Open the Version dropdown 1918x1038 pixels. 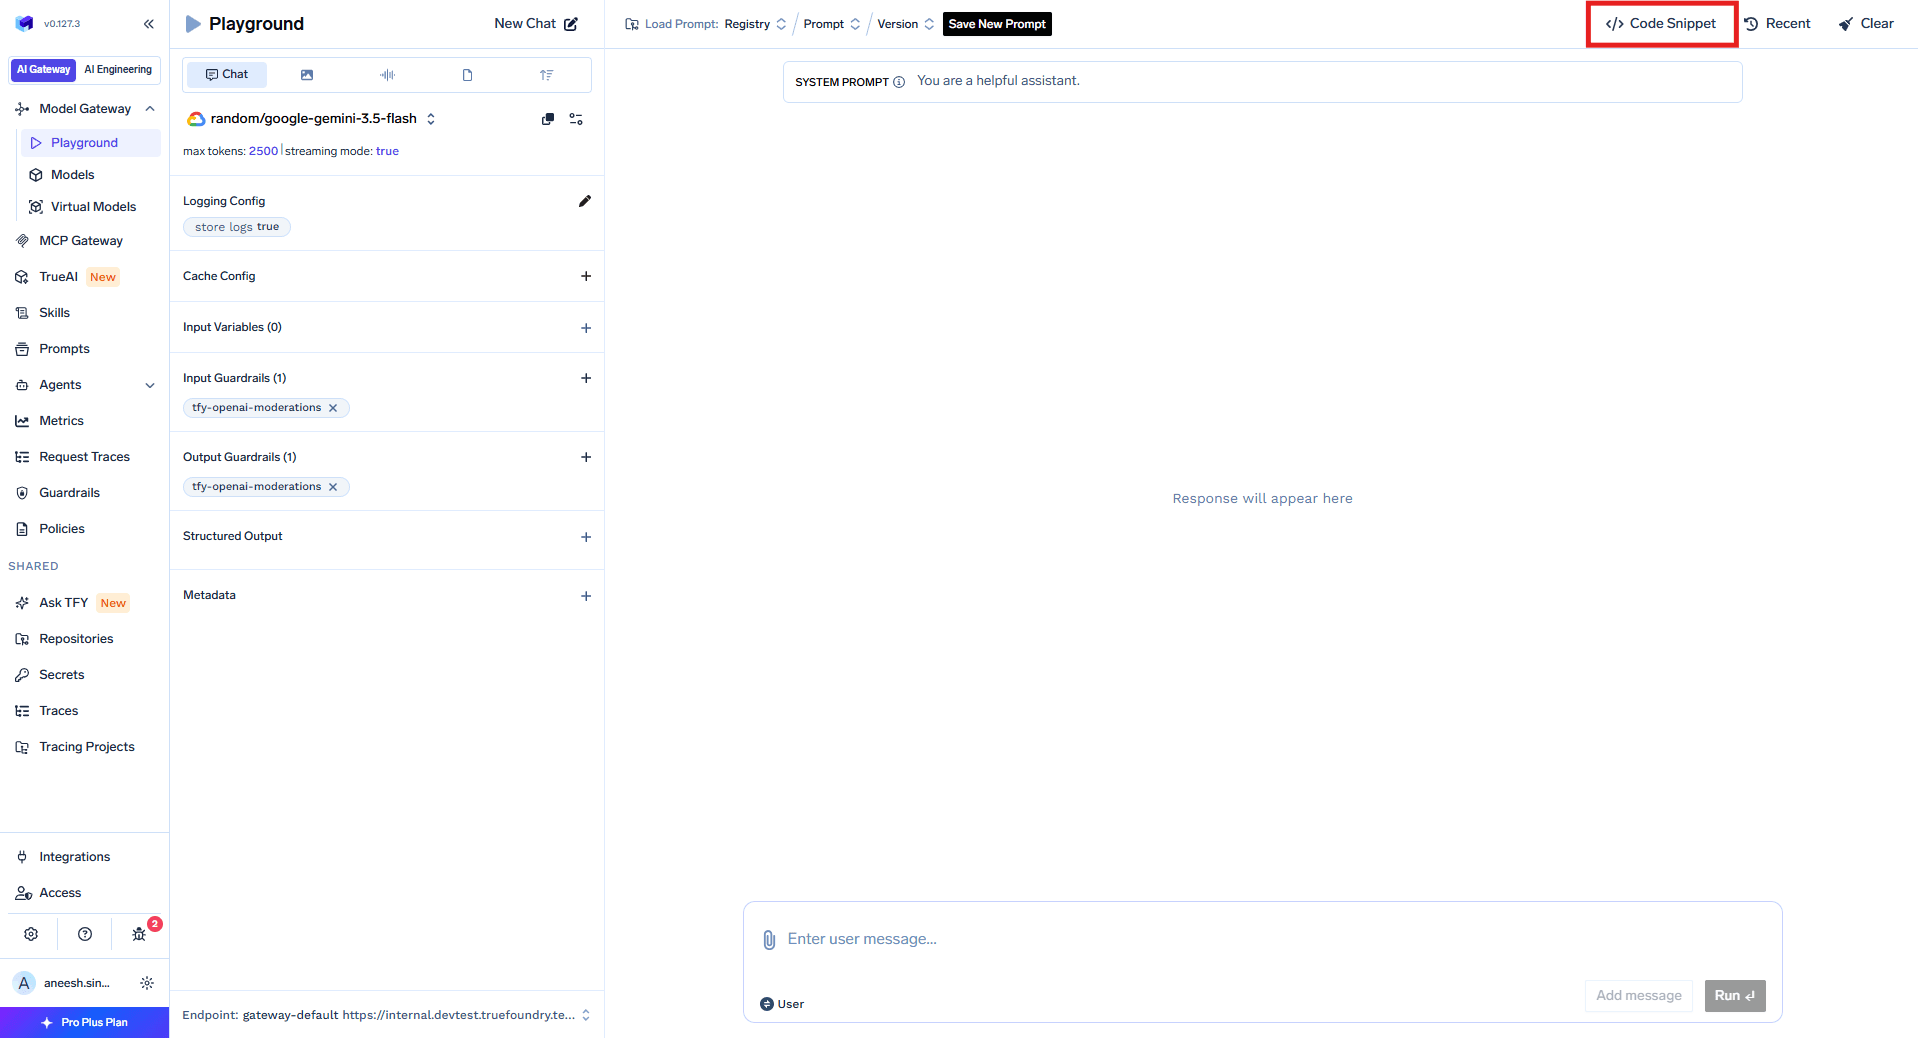pyautogui.click(x=906, y=24)
